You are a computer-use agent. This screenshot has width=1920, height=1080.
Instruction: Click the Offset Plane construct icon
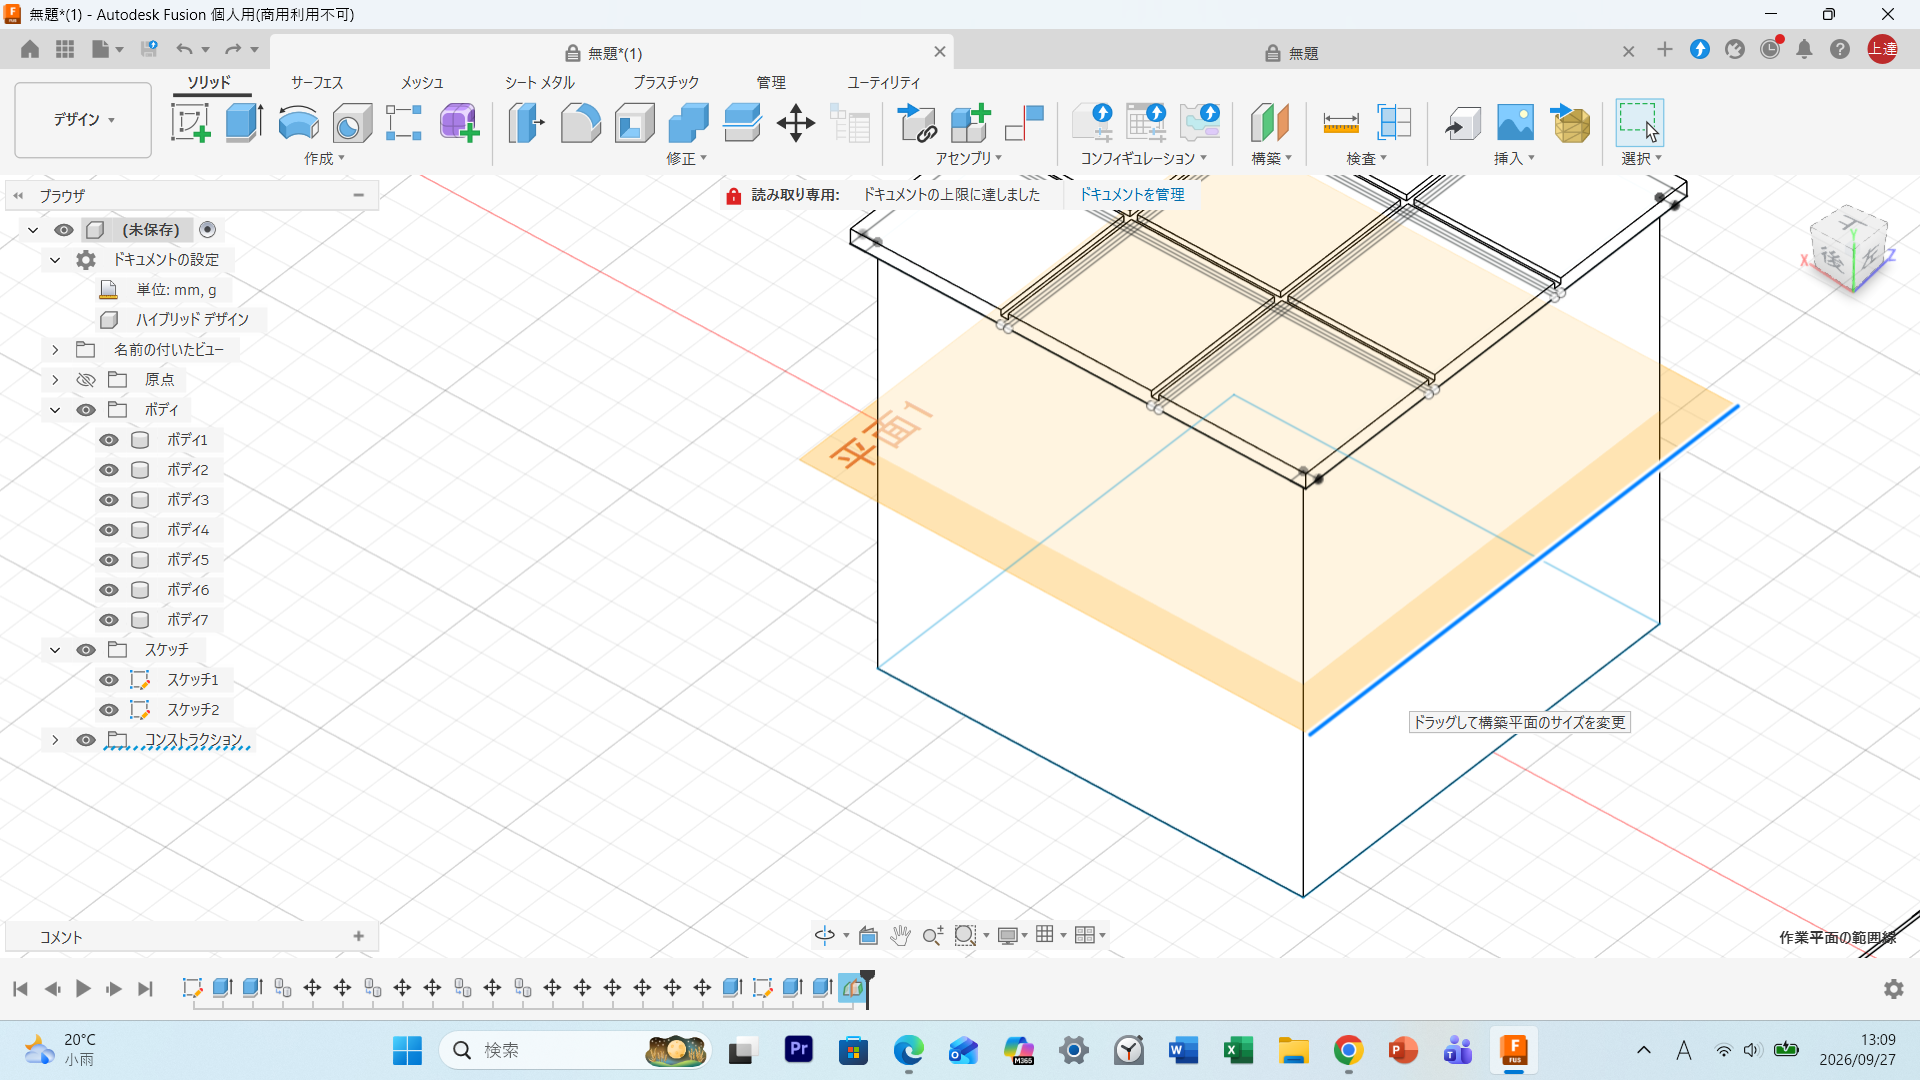pyautogui.click(x=1269, y=123)
